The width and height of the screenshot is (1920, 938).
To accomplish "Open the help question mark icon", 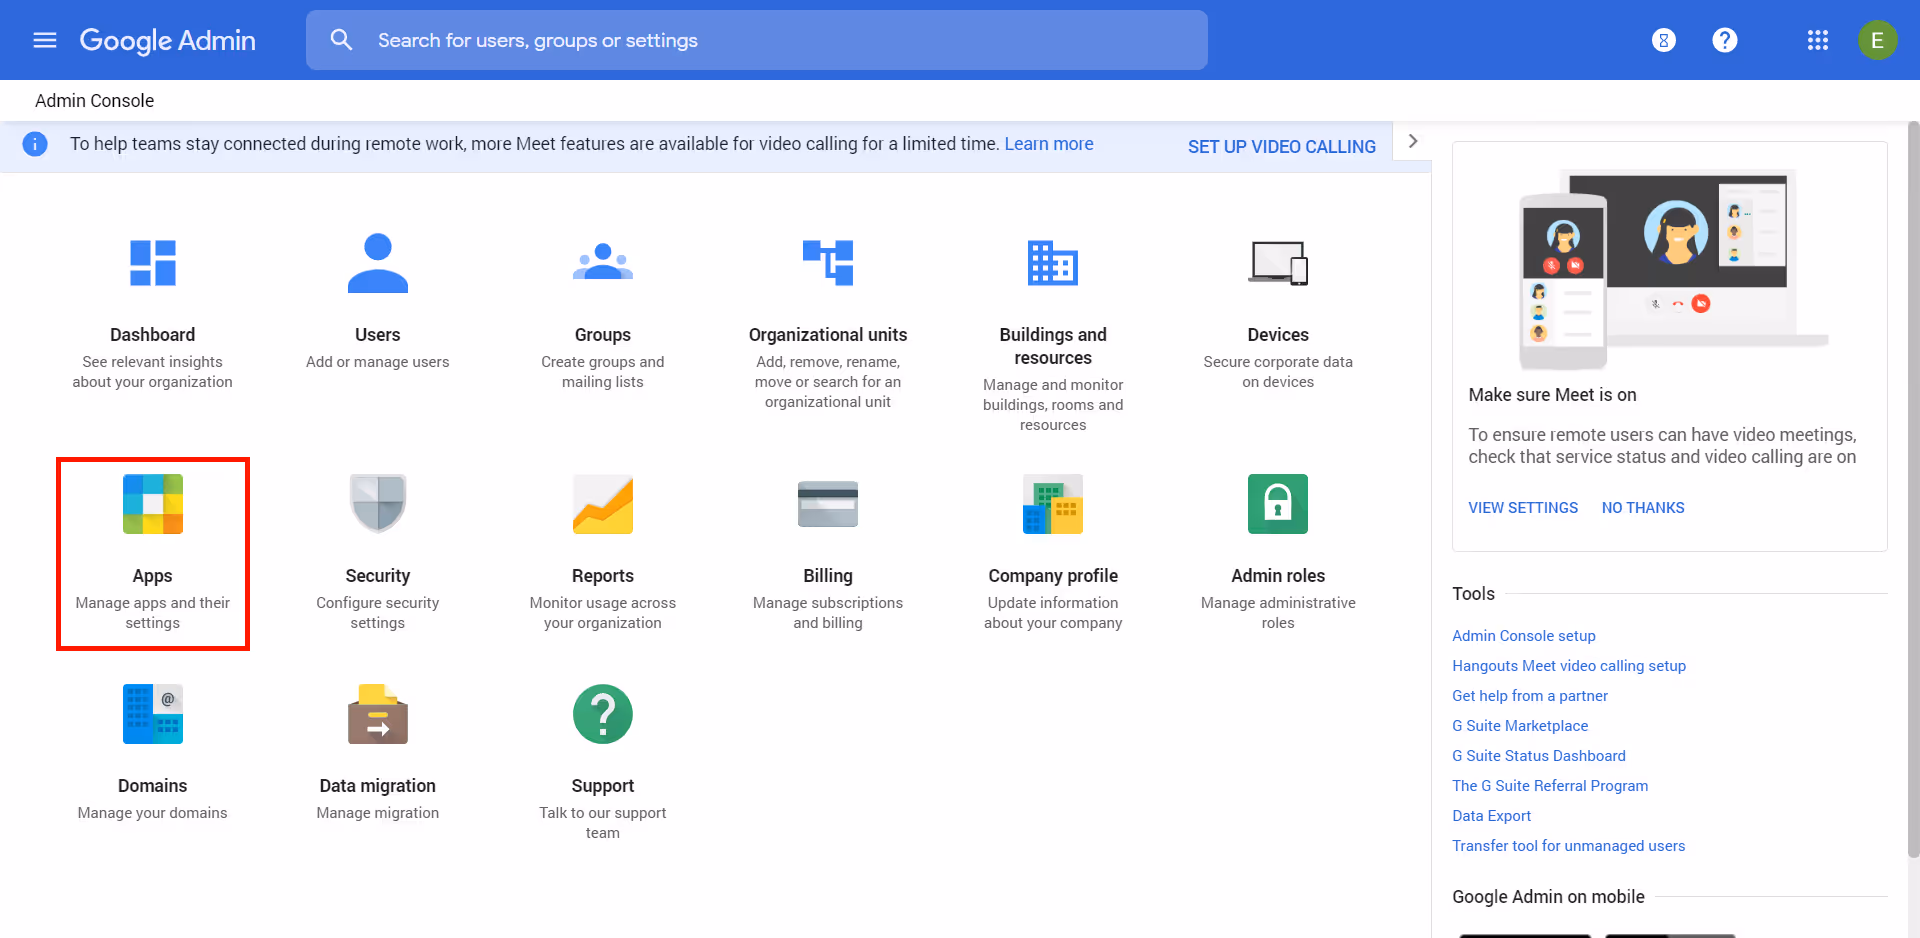I will pos(1724,40).
